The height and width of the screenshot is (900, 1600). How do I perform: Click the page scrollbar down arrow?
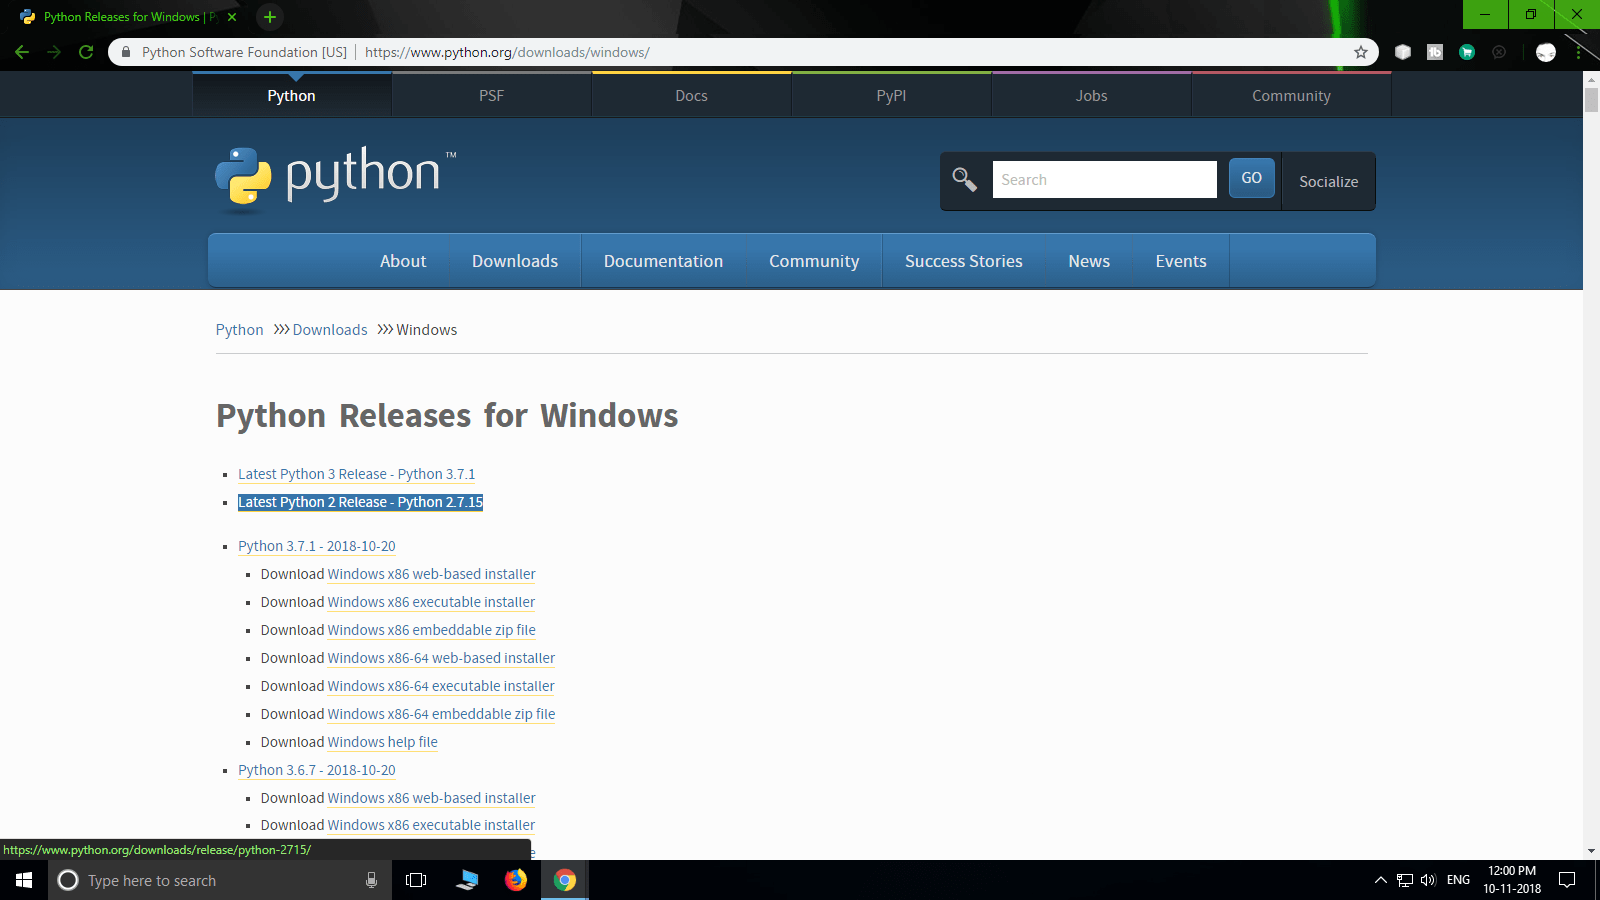[1591, 851]
